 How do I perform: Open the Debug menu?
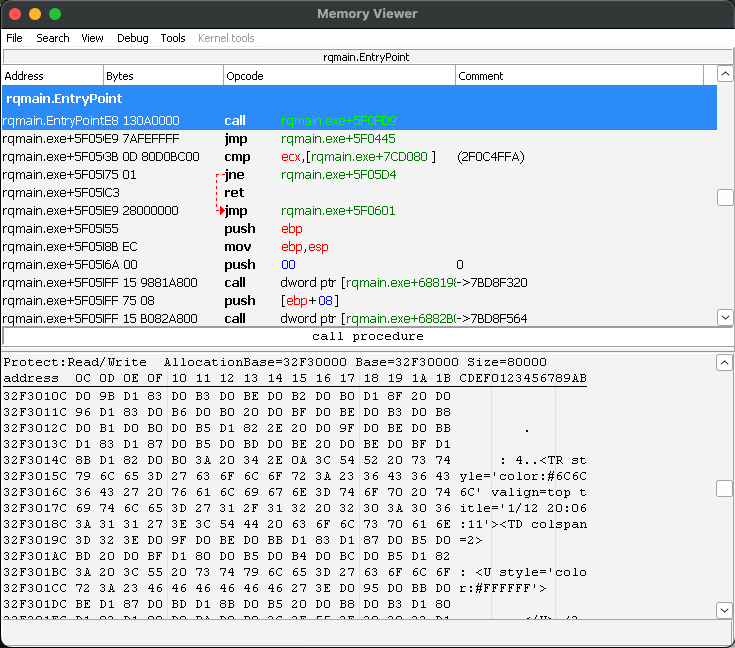133,38
